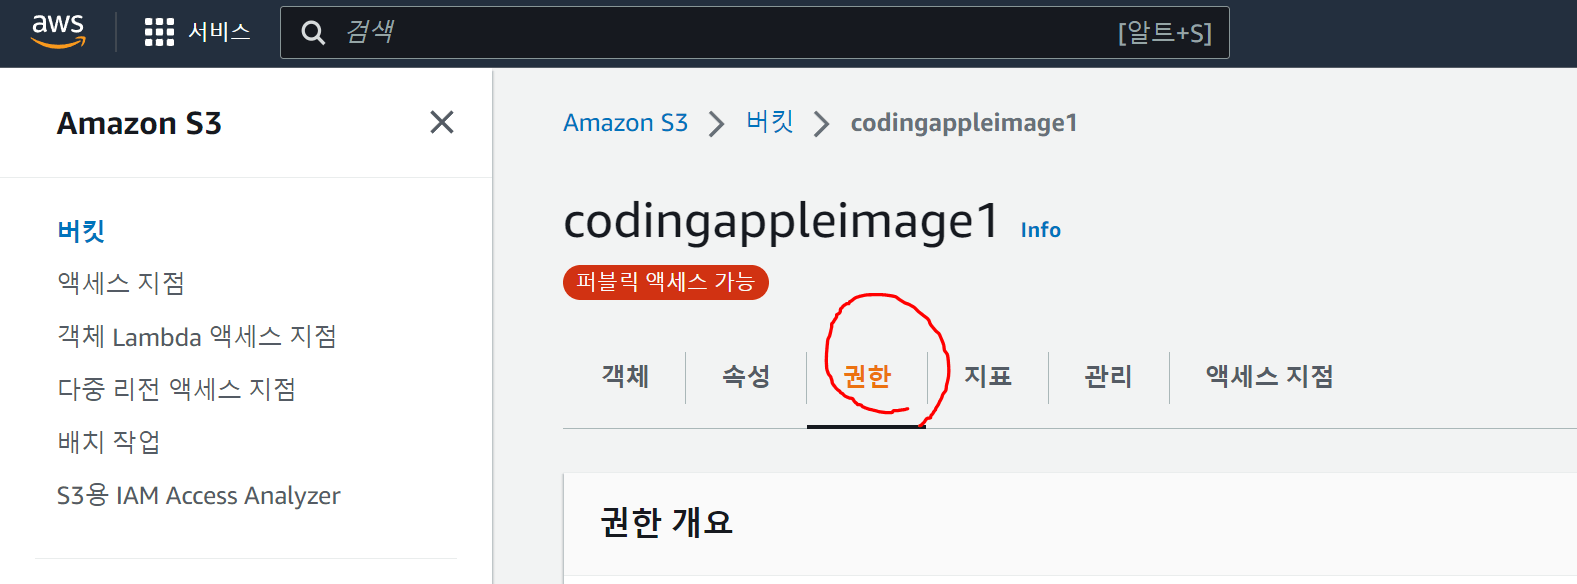Click the 퍼블릭 액세스 가능 badge
The image size is (1577, 584).
[x=666, y=282]
